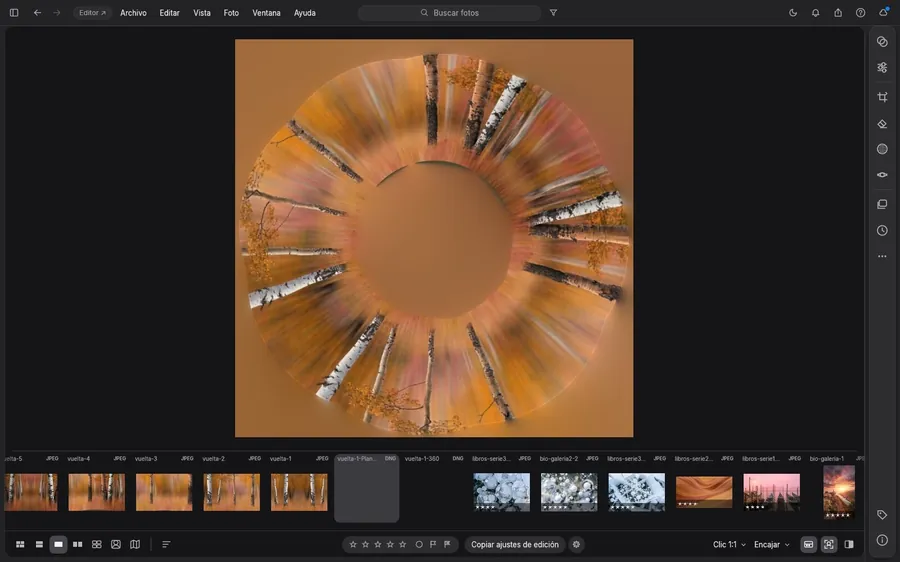Open the Editar menu
Viewport: 900px width, 562px height.
(x=169, y=13)
